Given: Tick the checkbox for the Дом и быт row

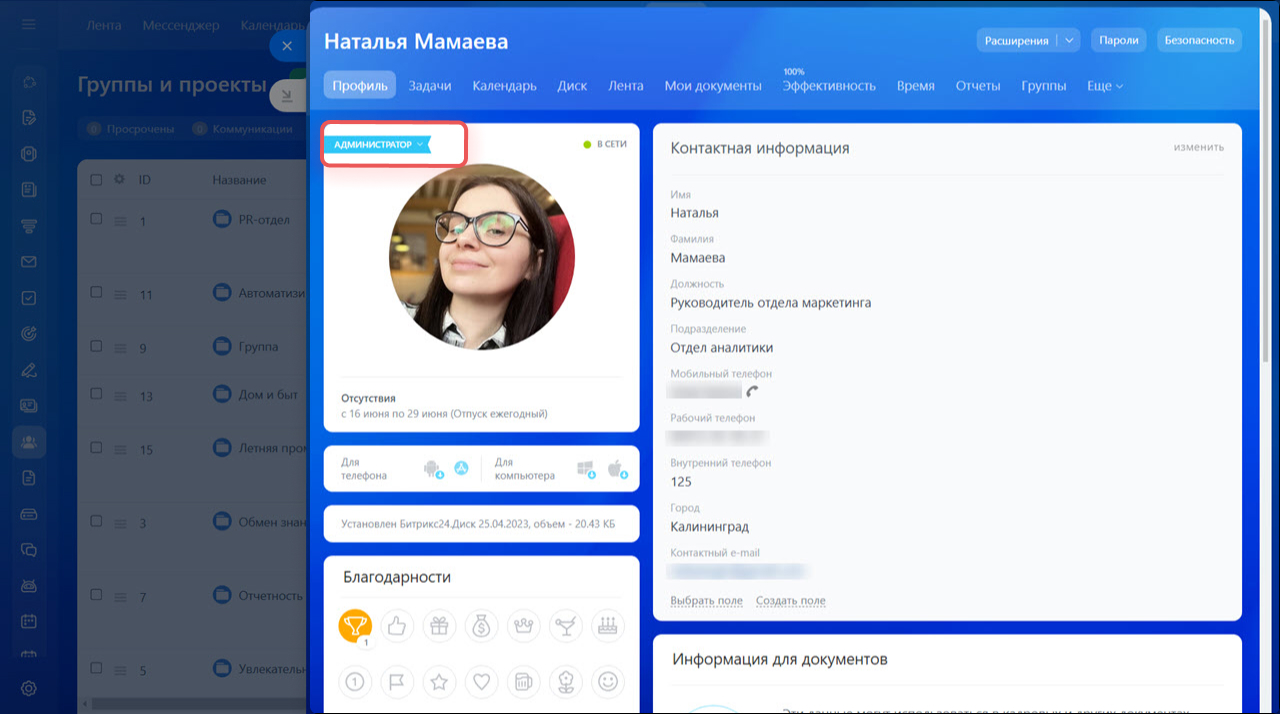Looking at the screenshot, I should tap(96, 394).
